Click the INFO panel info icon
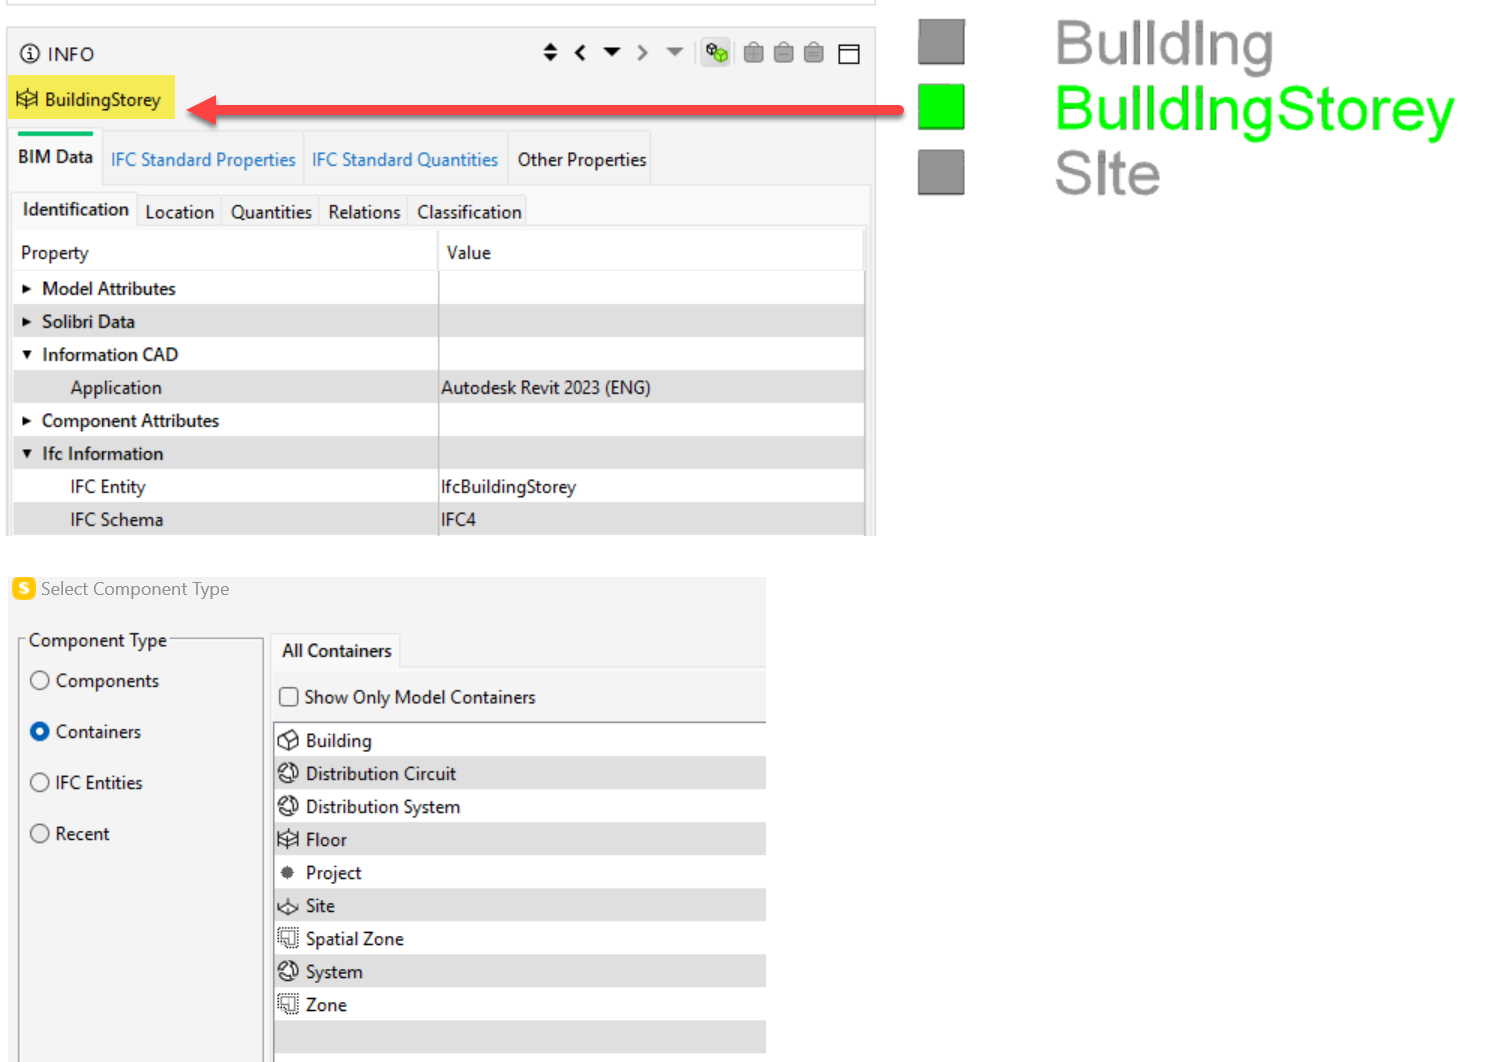 coord(30,54)
